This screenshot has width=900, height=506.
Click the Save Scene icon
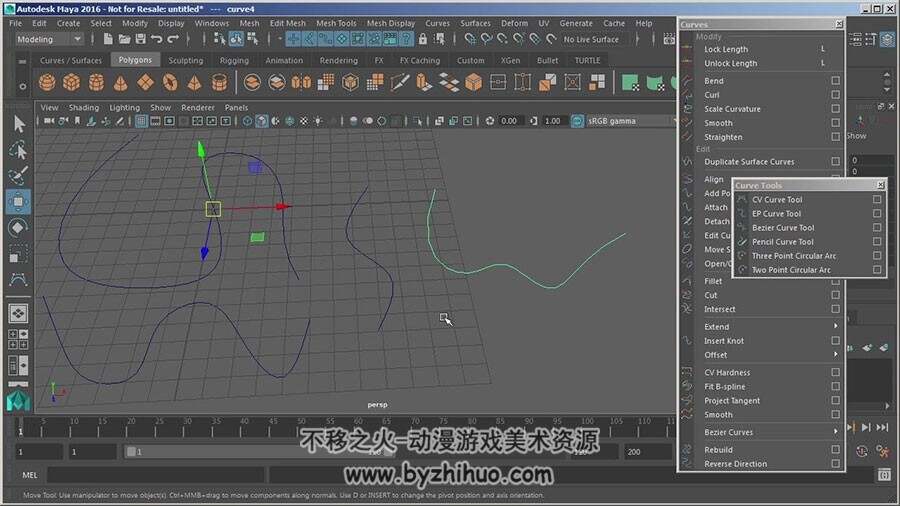tap(141, 39)
